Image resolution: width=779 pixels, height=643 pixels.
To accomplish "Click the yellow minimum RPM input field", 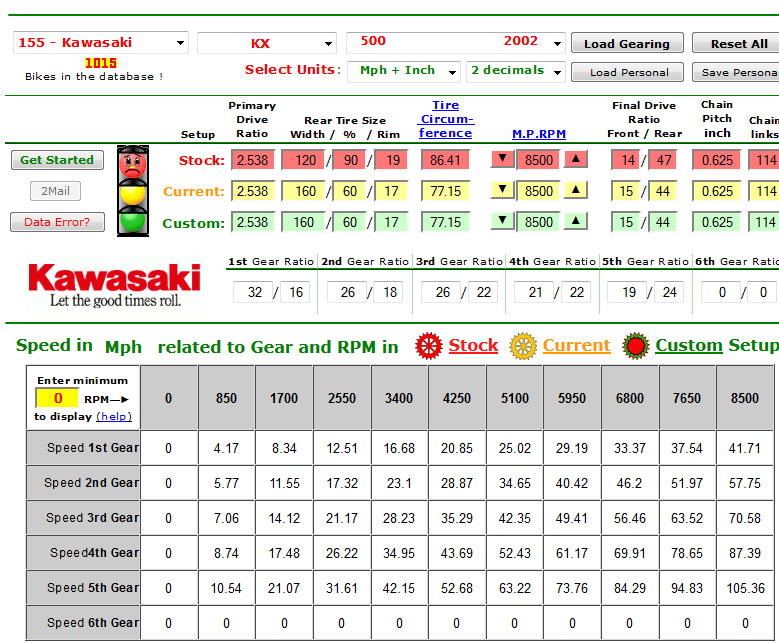I will click(57, 398).
